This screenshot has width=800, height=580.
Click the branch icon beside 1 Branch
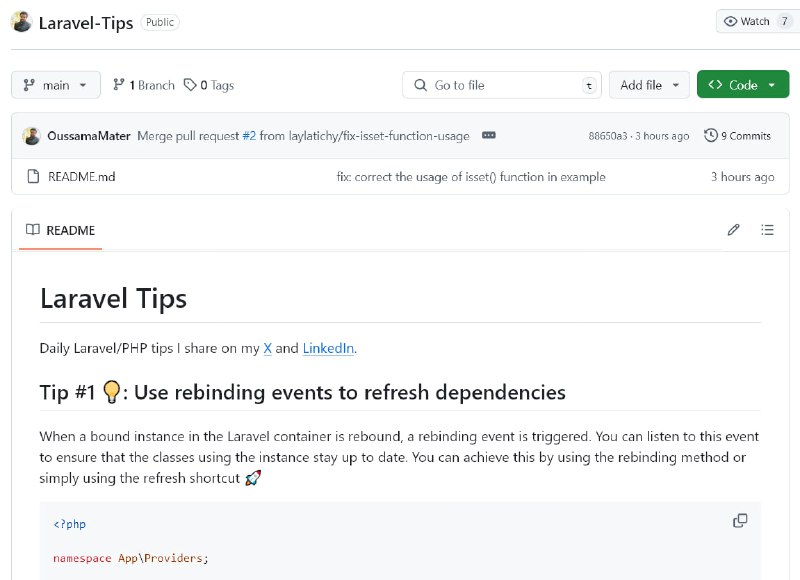pos(118,85)
